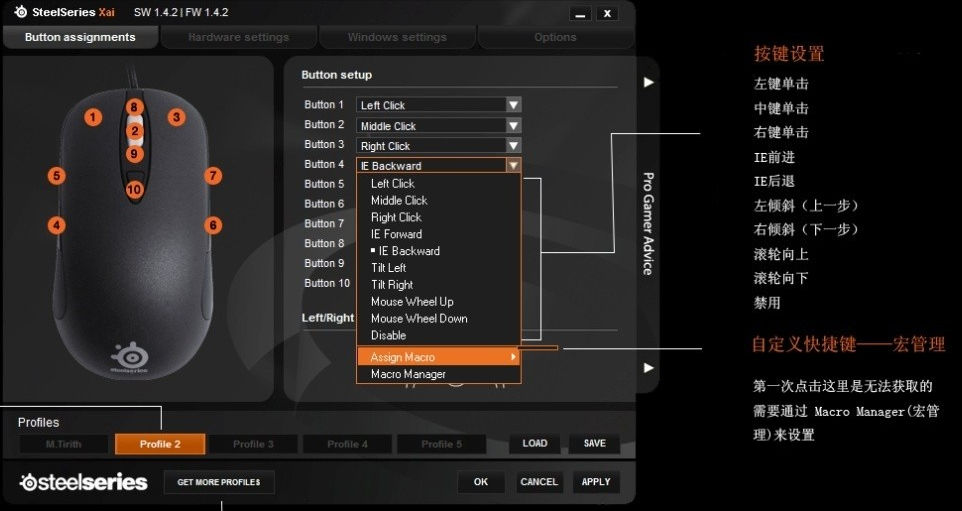The width and height of the screenshot is (962, 511).
Task: Click the LOAD profile button
Action: (x=534, y=444)
